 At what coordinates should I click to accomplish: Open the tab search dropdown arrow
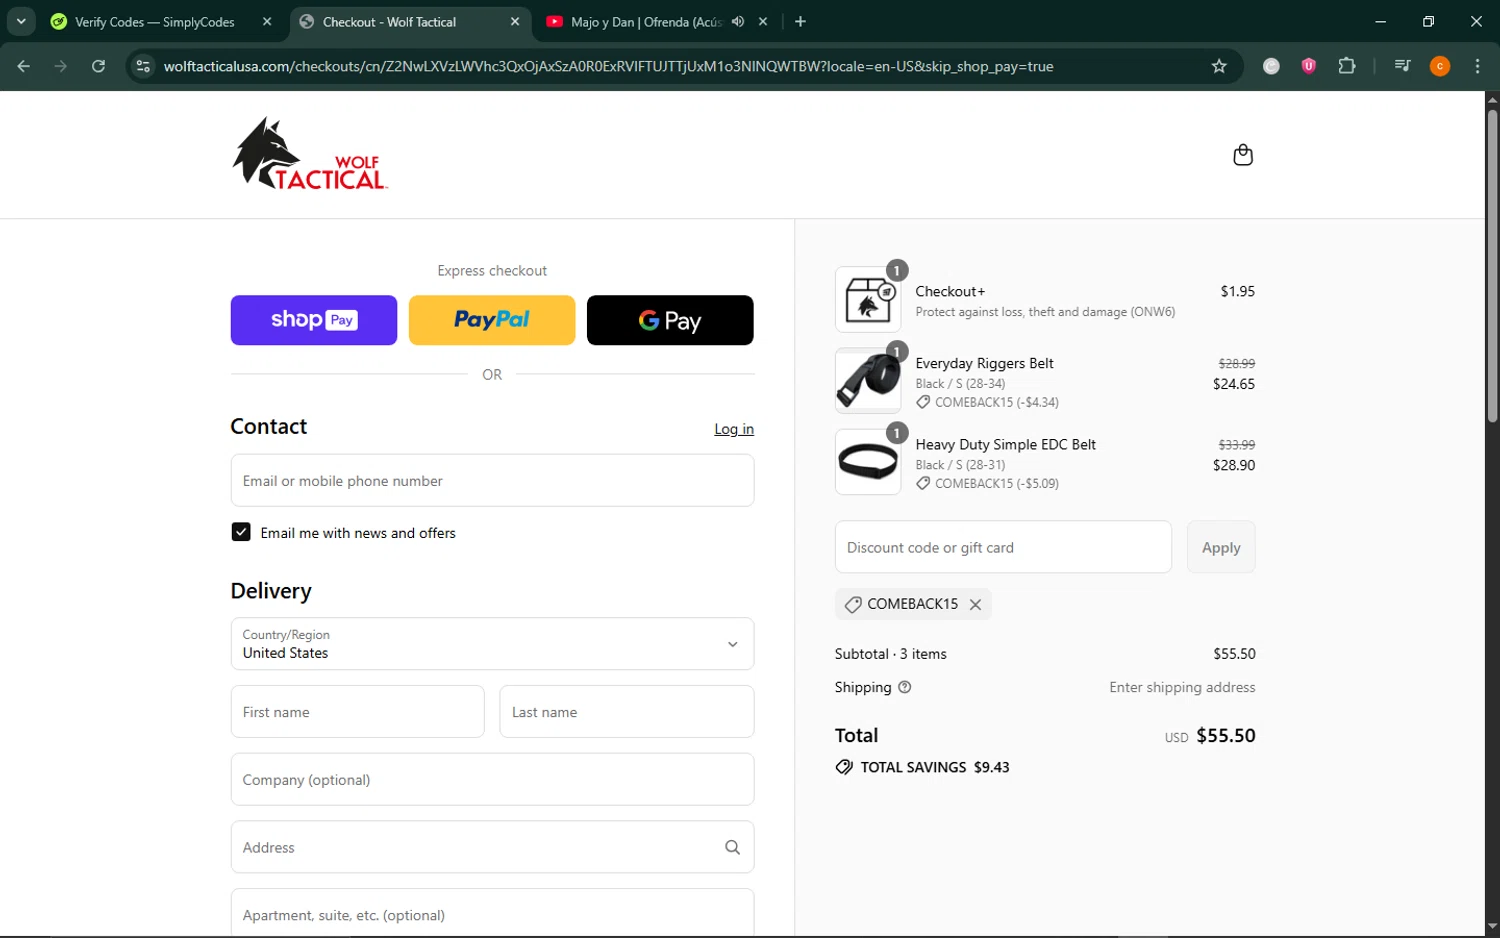(x=21, y=21)
